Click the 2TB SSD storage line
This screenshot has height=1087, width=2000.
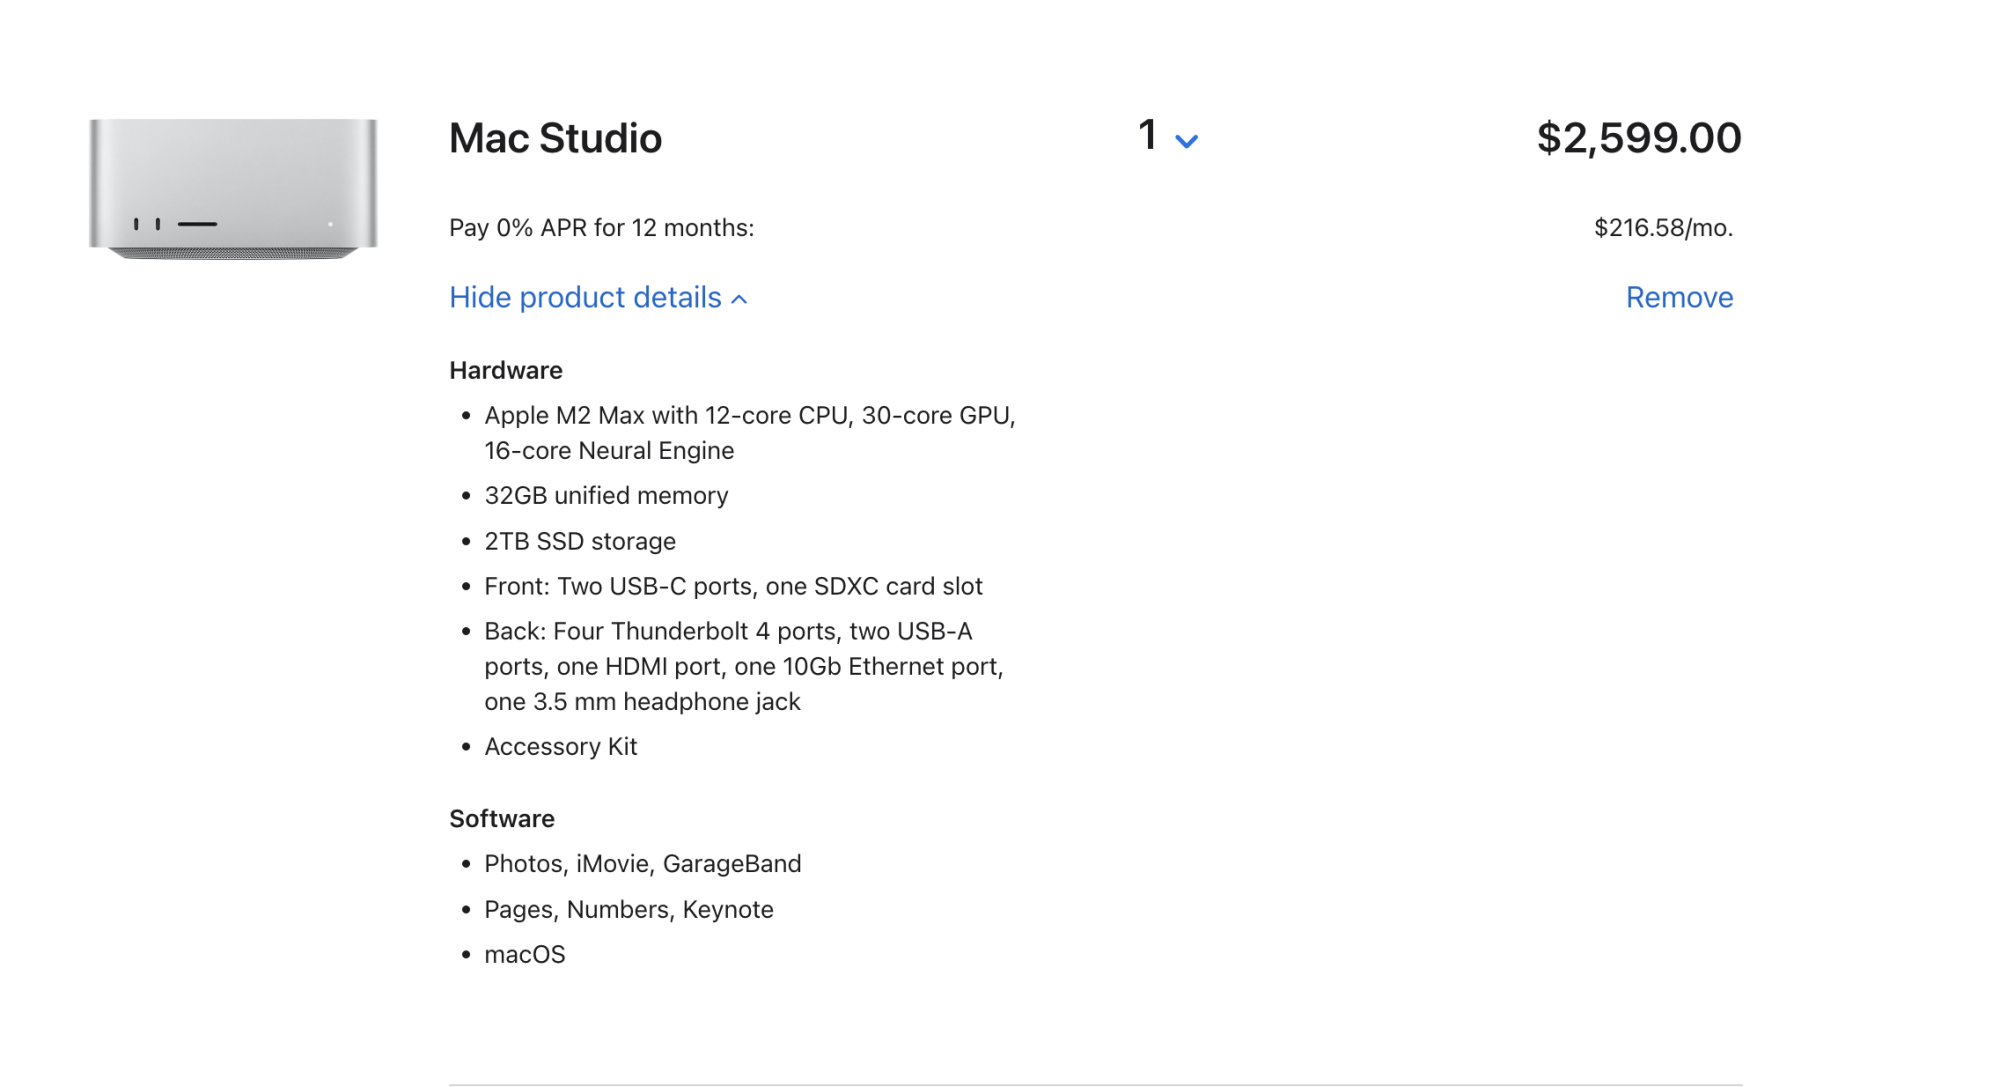click(580, 541)
